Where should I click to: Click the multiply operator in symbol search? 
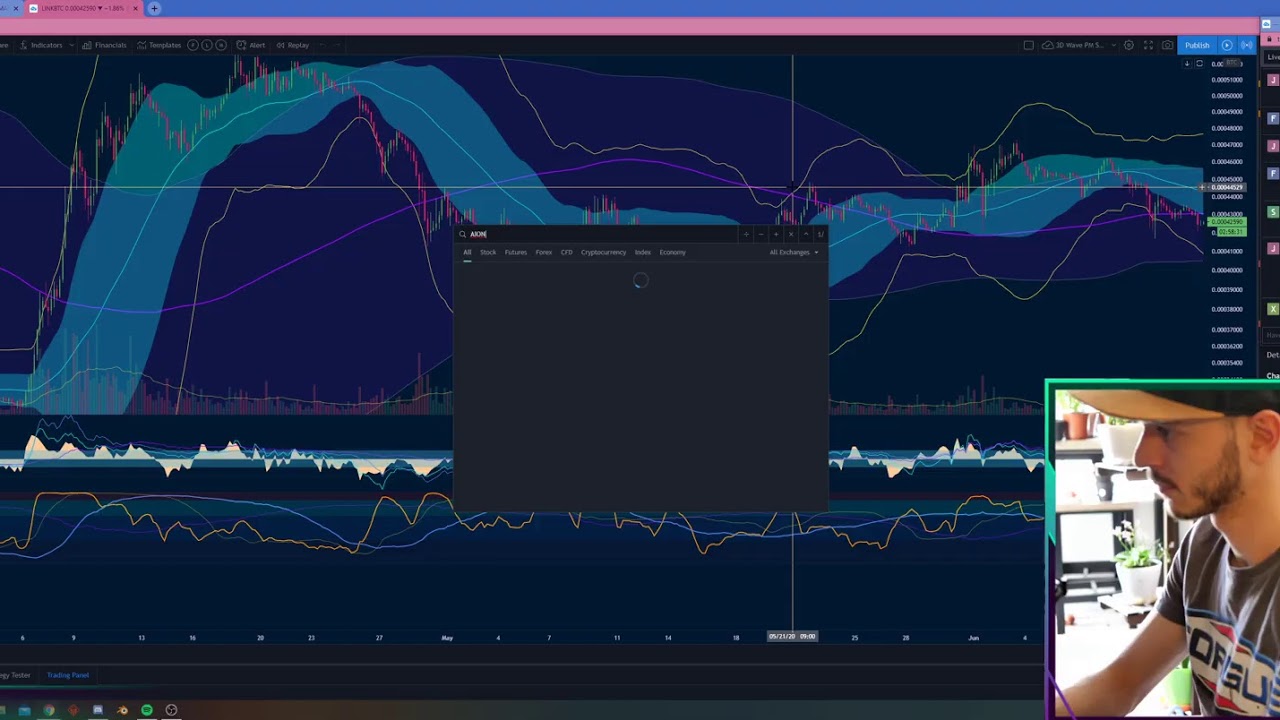(x=791, y=234)
